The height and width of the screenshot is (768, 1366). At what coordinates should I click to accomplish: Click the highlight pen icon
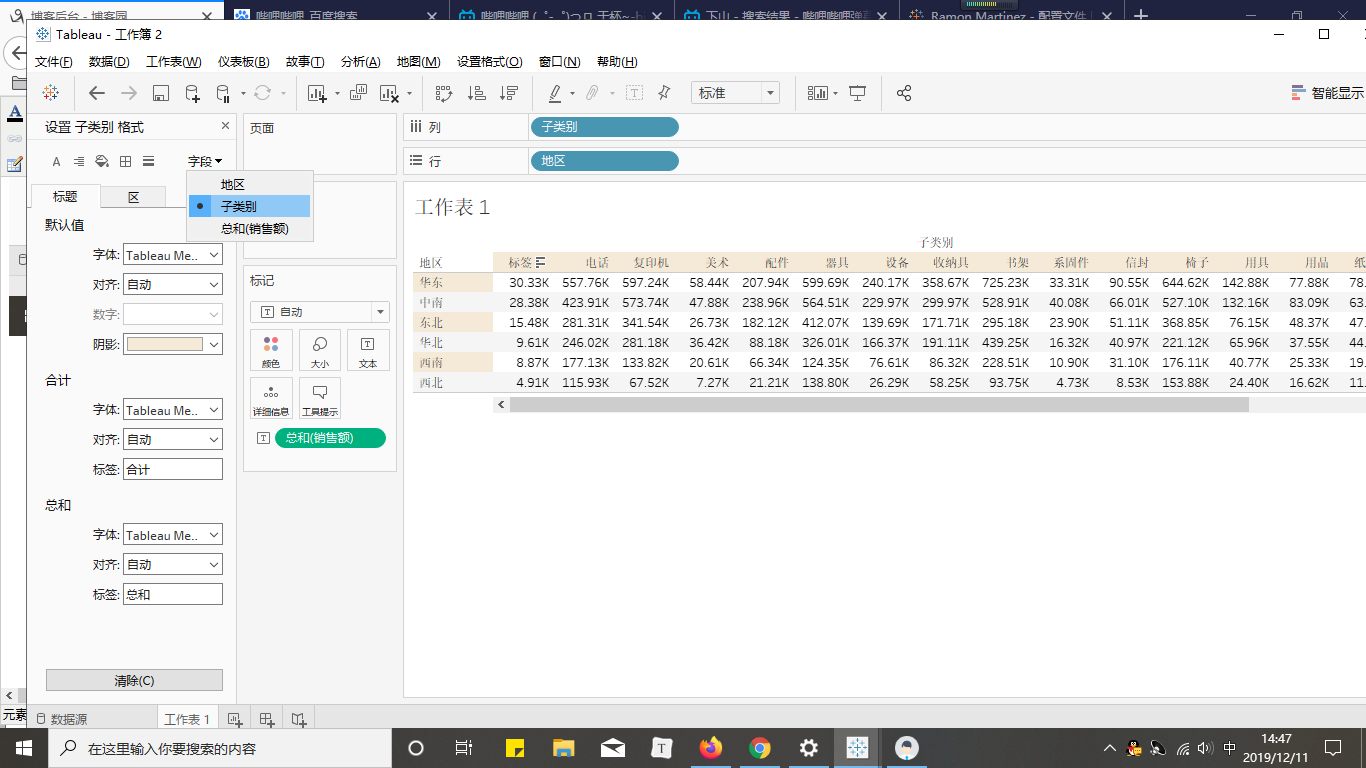pos(555,93)
